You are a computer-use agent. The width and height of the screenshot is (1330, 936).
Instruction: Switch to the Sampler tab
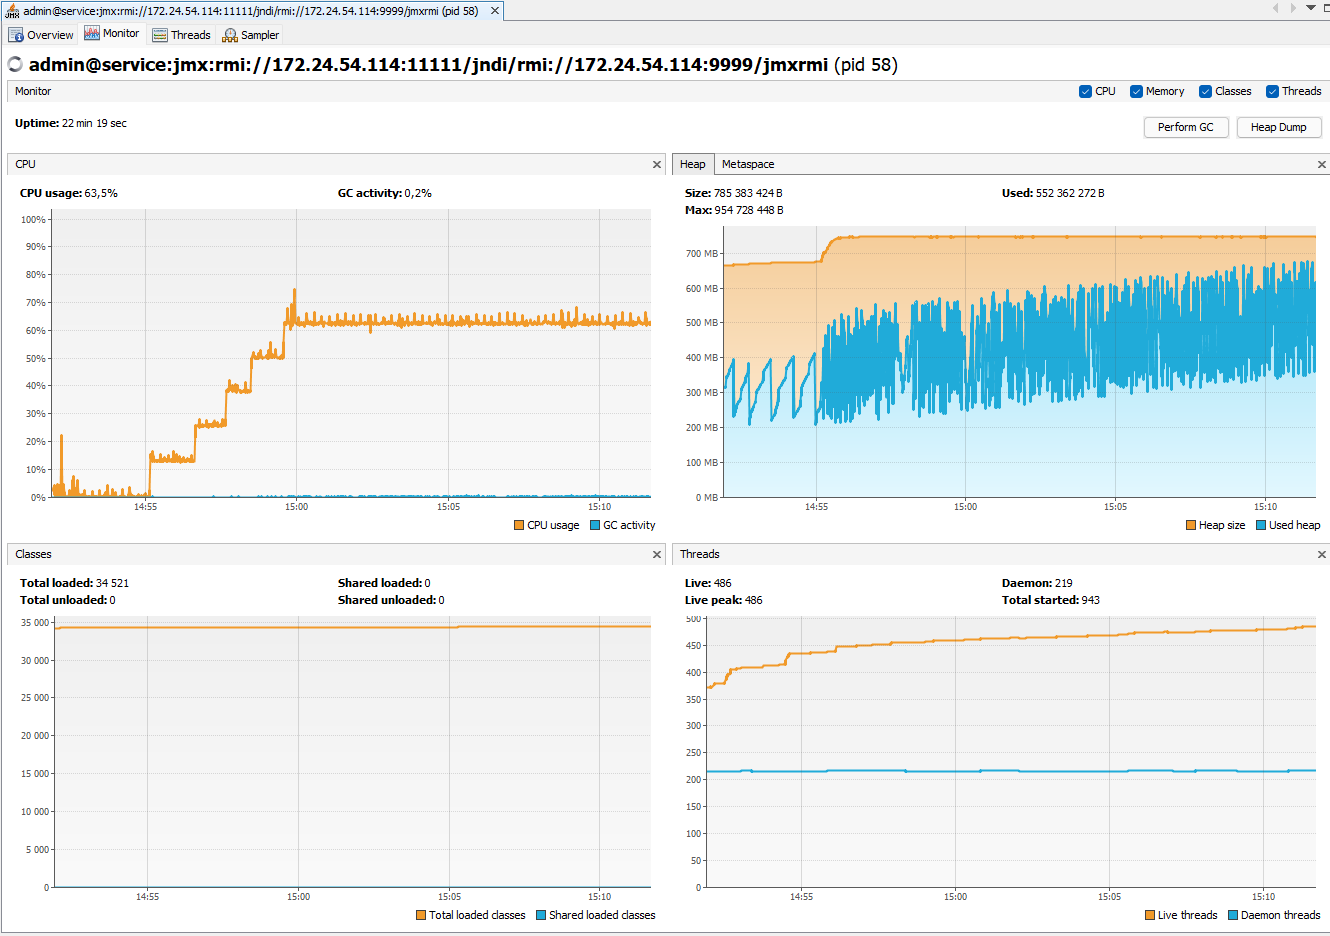(x=251, y=35)
